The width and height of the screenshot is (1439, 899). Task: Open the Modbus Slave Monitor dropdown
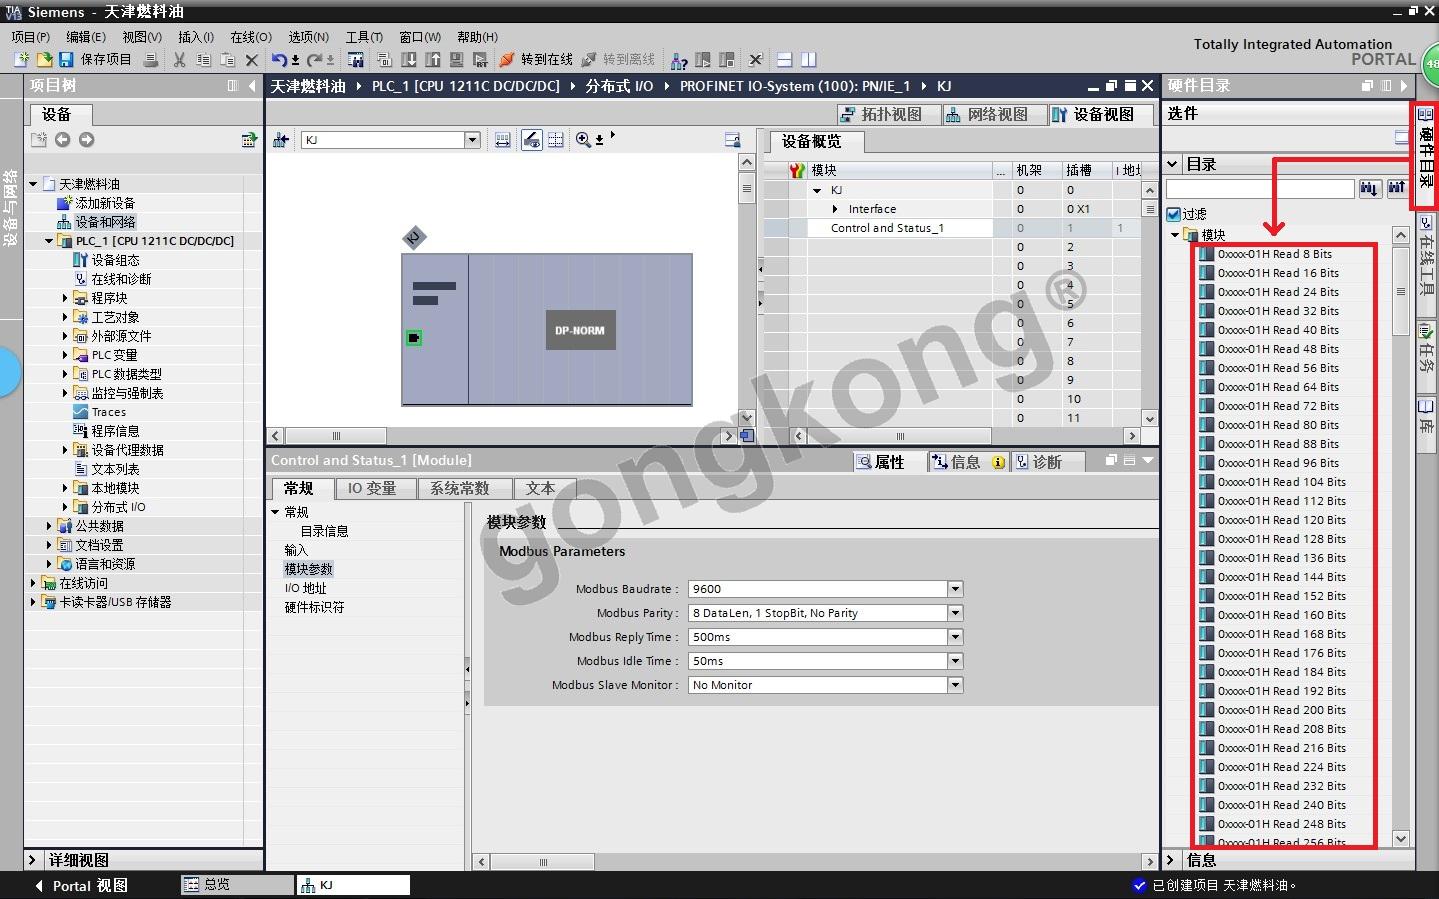click(x=955, y=685)
